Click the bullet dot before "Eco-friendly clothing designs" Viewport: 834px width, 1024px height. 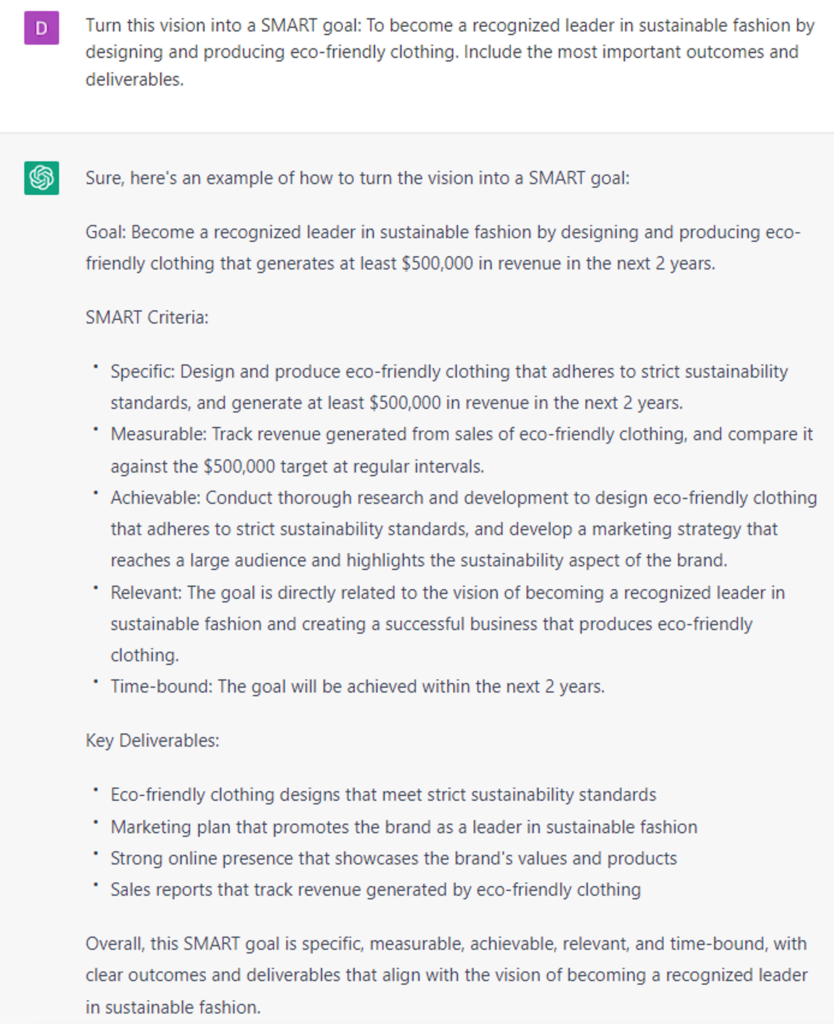(94, 793)
